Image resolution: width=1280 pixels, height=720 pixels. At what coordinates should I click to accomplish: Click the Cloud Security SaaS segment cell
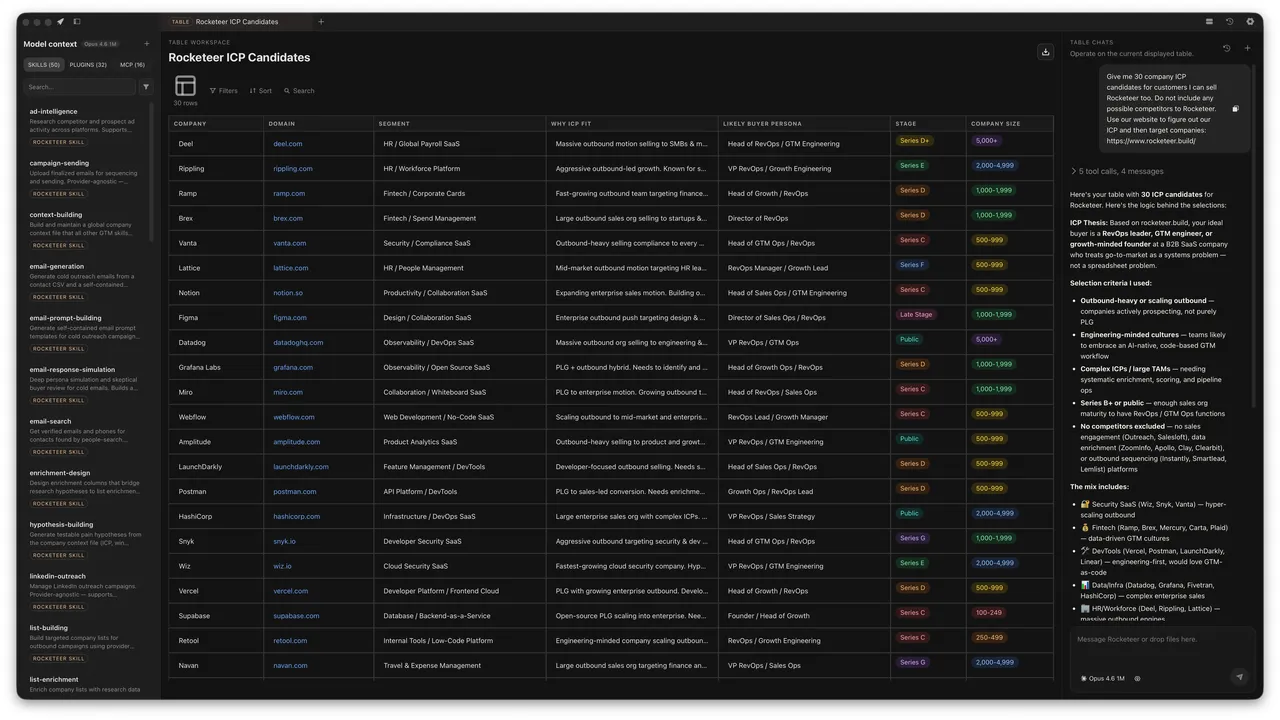tap(460, 566)
